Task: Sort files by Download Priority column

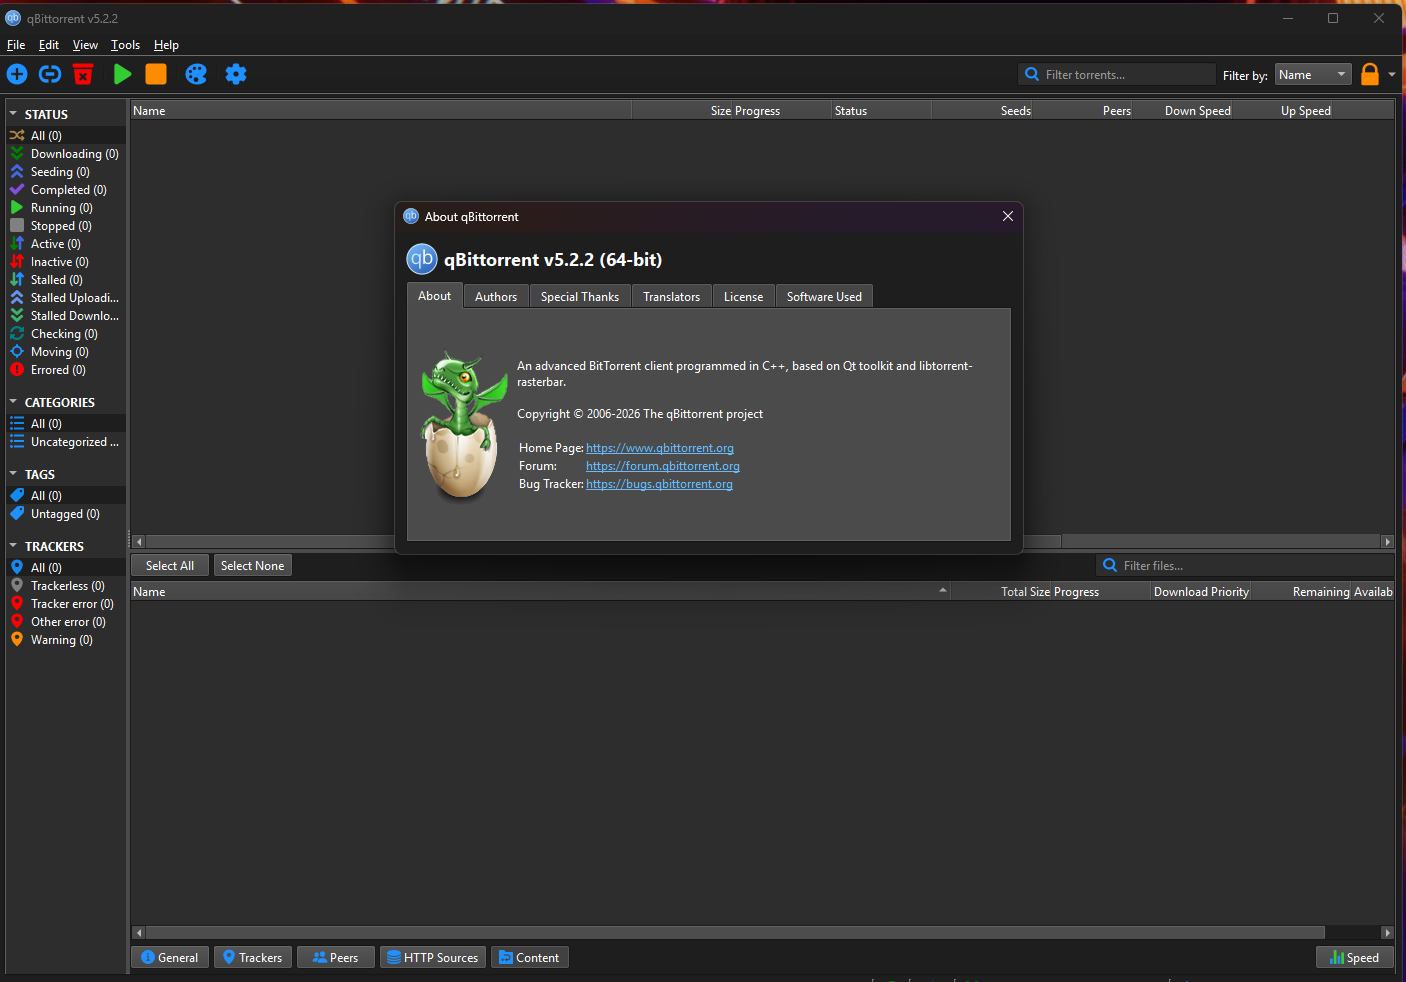Action: tap(1201, 592)
